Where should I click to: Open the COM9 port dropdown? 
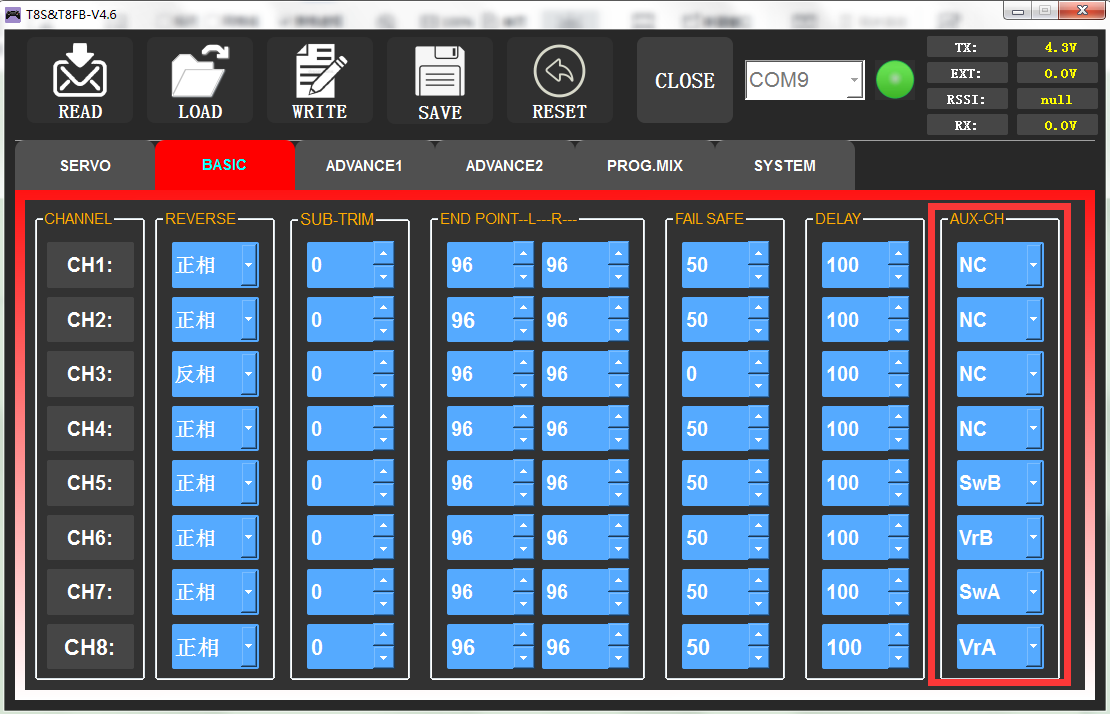(853, 81)
